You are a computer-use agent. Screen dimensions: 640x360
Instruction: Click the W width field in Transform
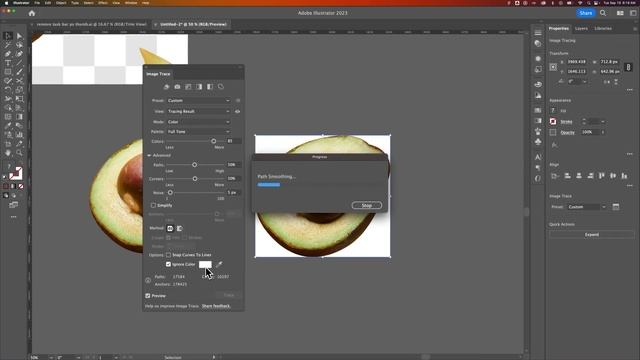(610, 62)
